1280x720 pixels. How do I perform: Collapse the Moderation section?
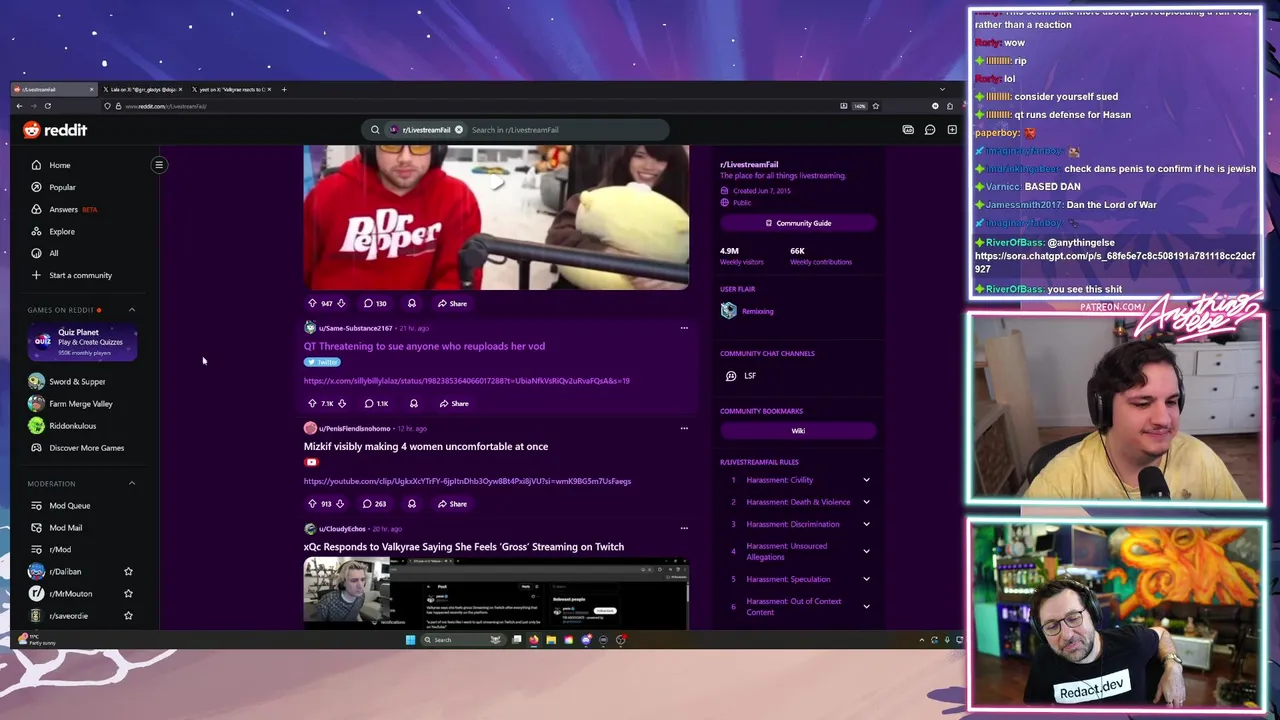tap(131, 484)
